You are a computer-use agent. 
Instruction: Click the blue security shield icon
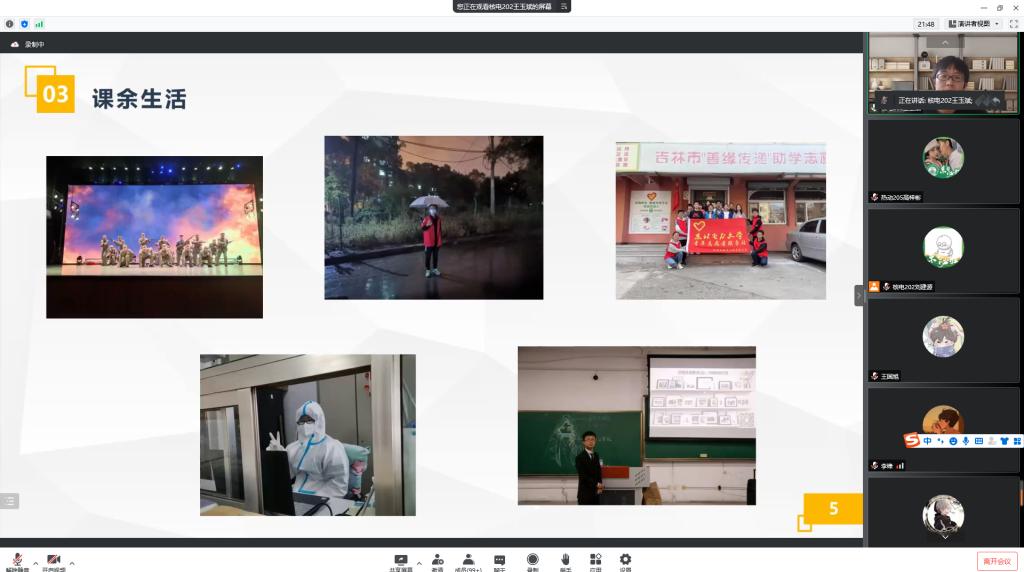24,24
